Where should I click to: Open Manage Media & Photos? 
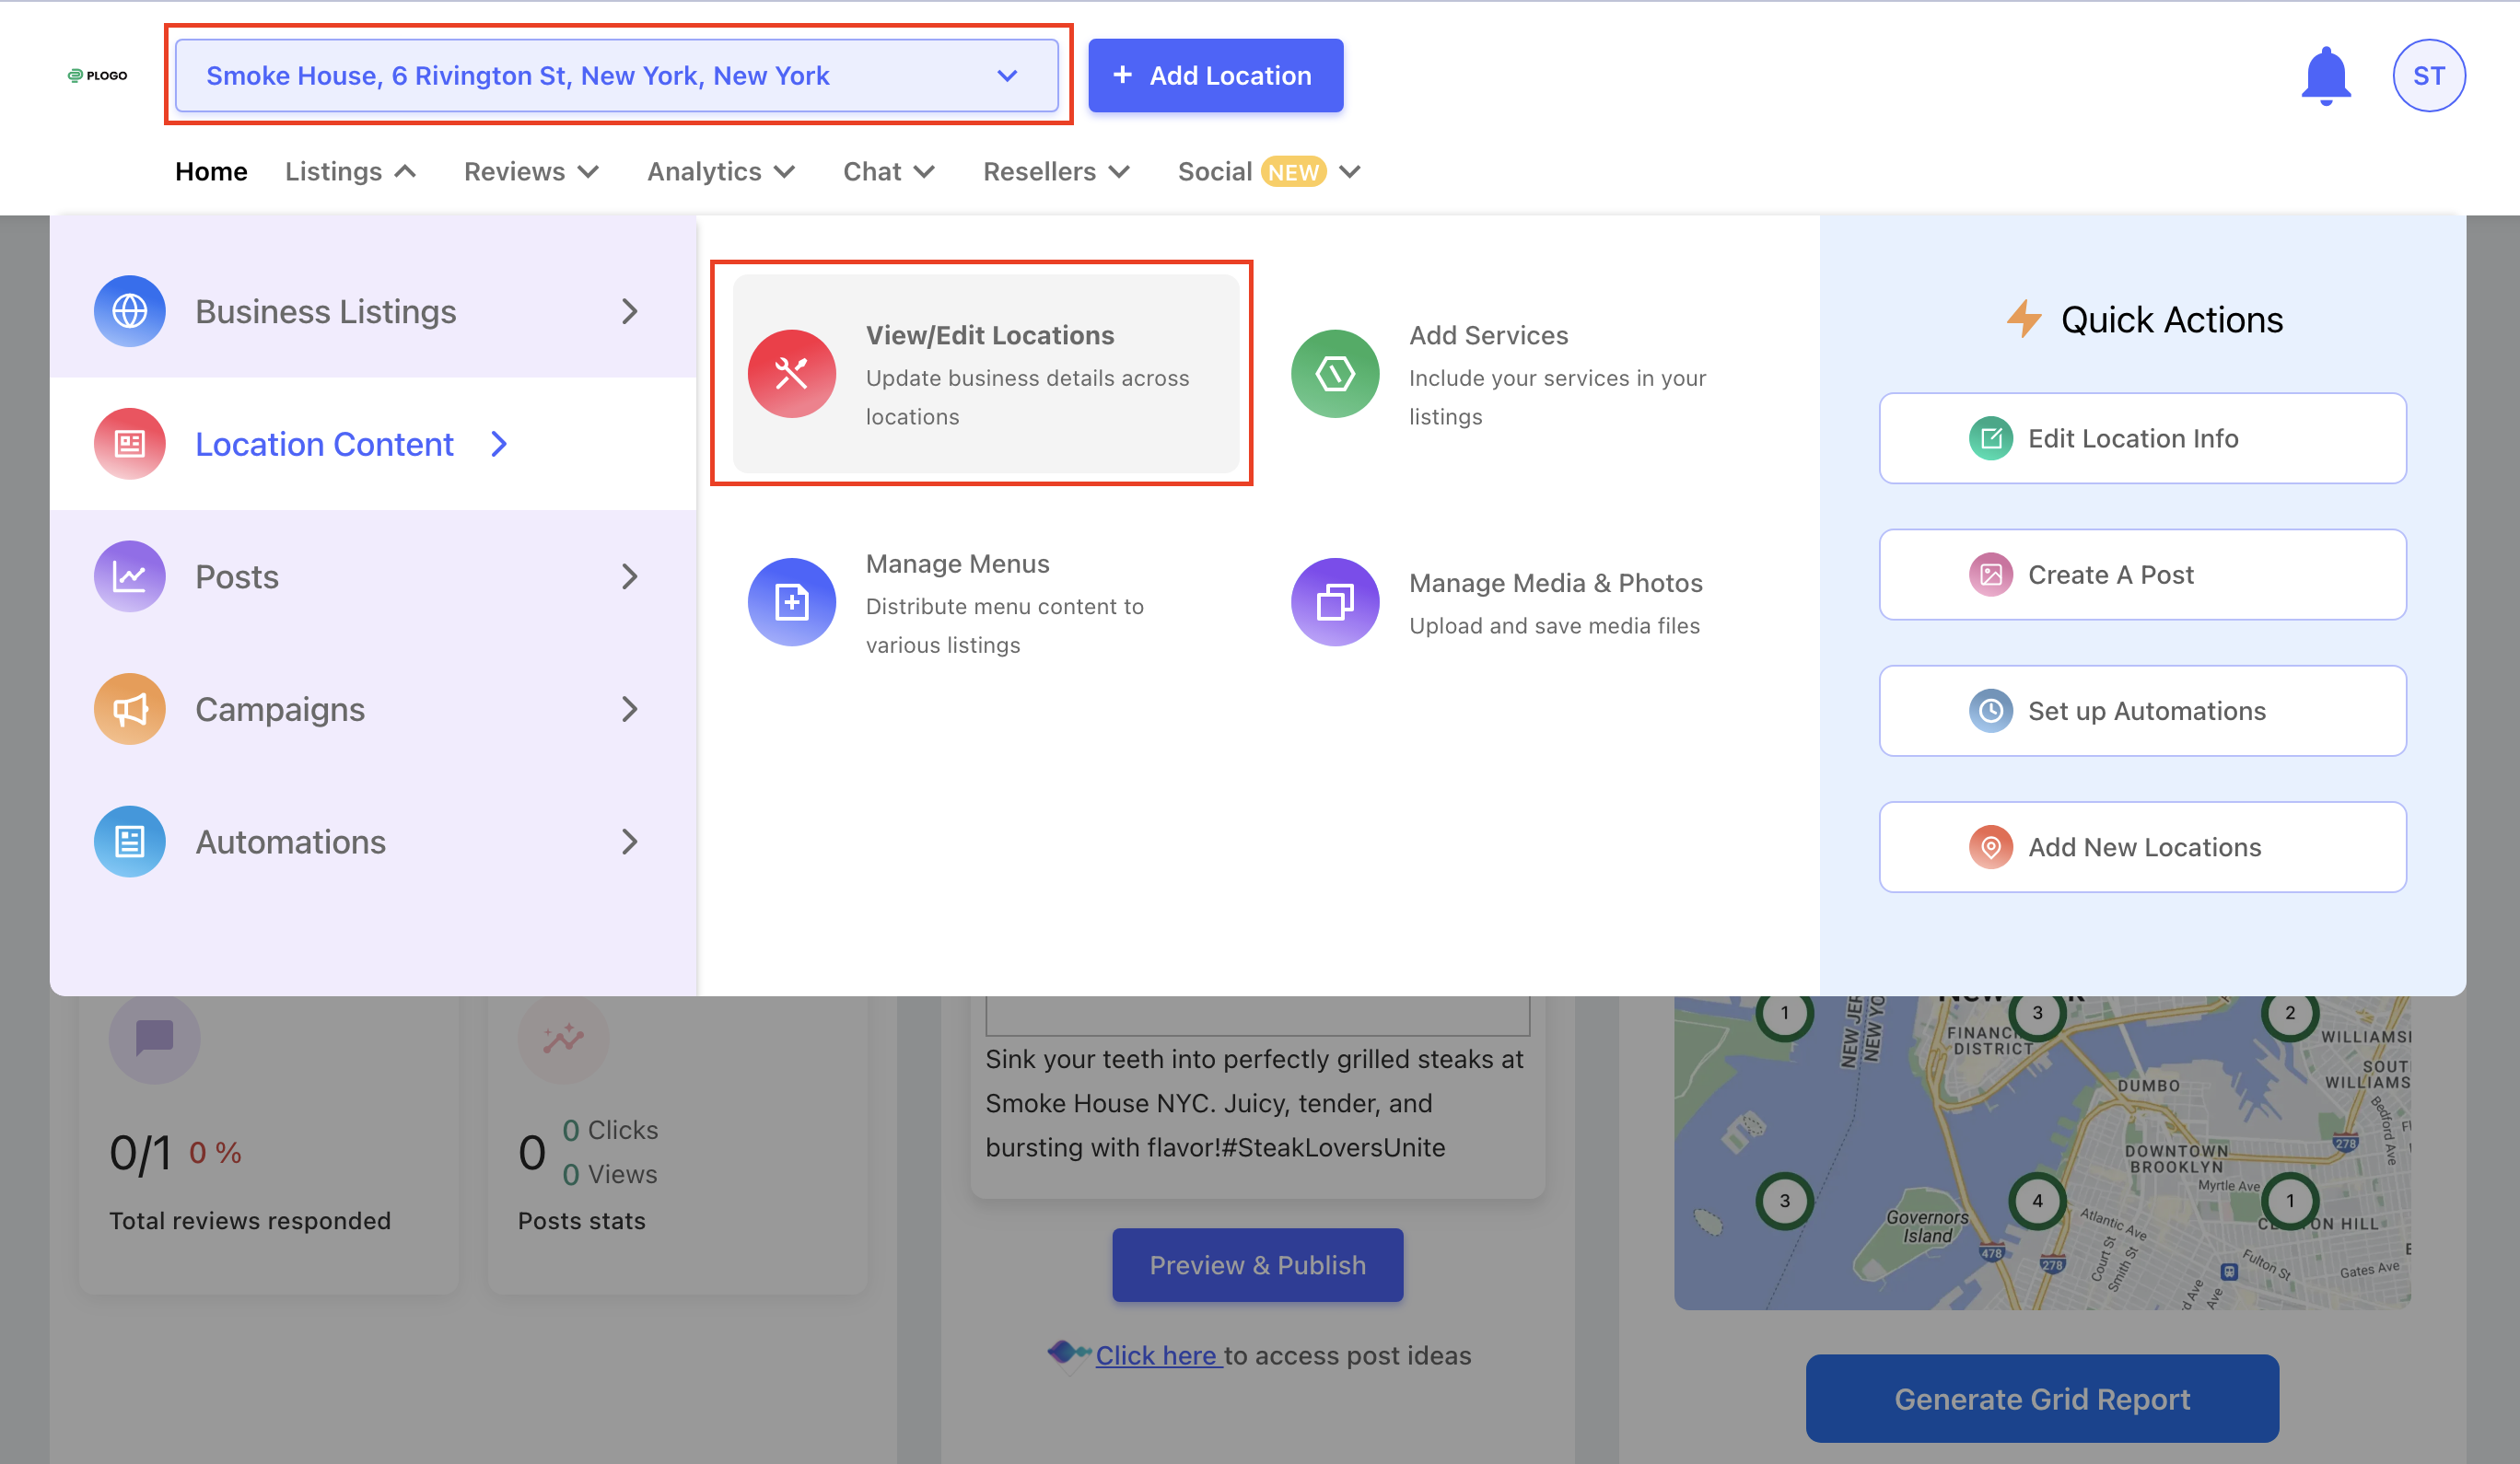1530,602
